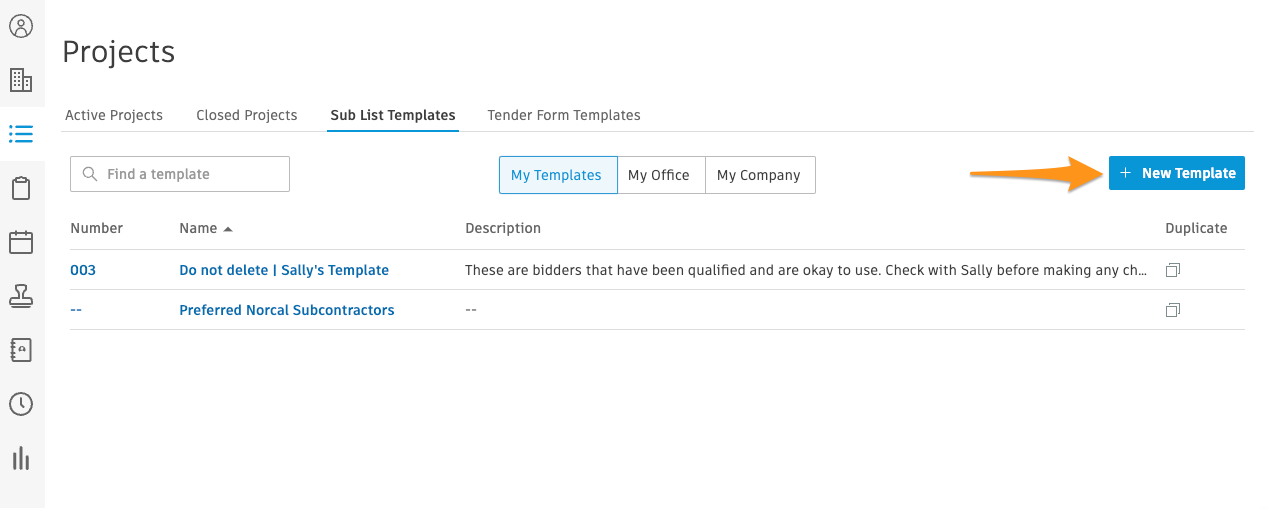This screenshot has height=508, width=1268.
Task: Click the New Template button
Action: point(1177,173)
